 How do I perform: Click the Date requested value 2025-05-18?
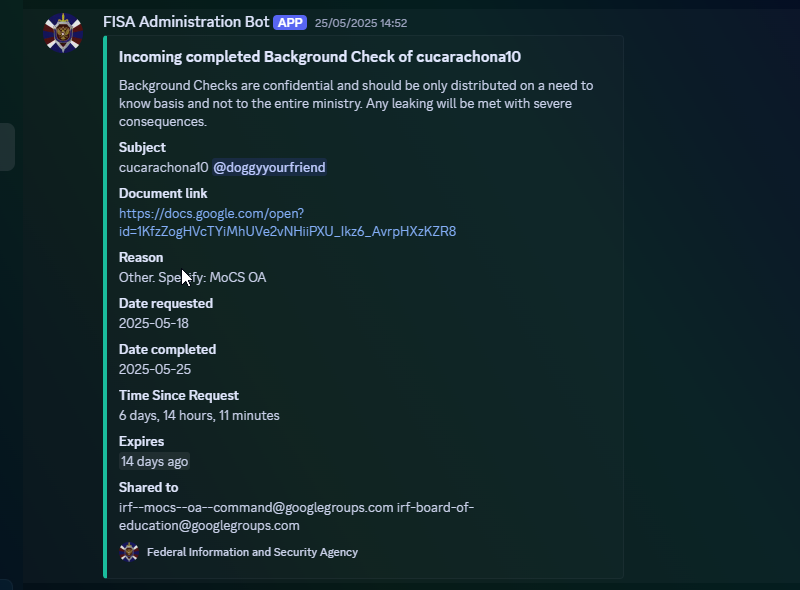coord(154,324)
